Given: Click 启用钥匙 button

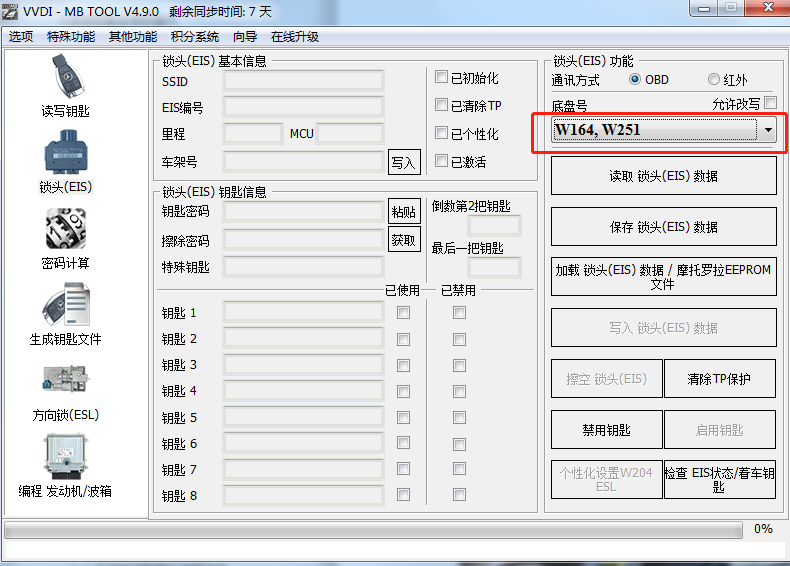Looking at the screenshot, I should coord(719,430).
